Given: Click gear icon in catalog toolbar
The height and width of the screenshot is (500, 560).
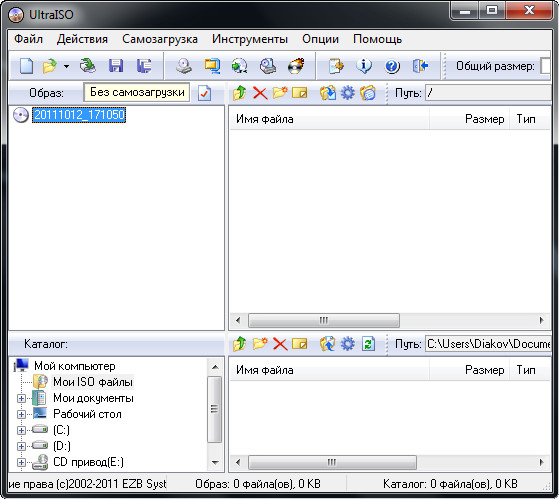Looking at the screenshot, I should 348,344.
